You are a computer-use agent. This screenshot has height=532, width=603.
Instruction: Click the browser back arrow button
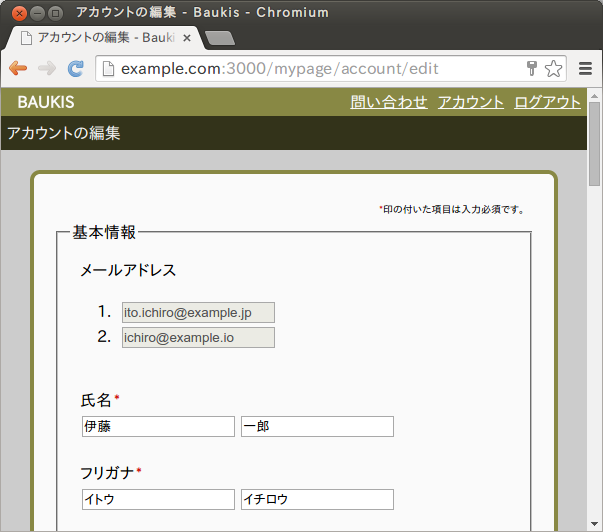pos(18,68)
